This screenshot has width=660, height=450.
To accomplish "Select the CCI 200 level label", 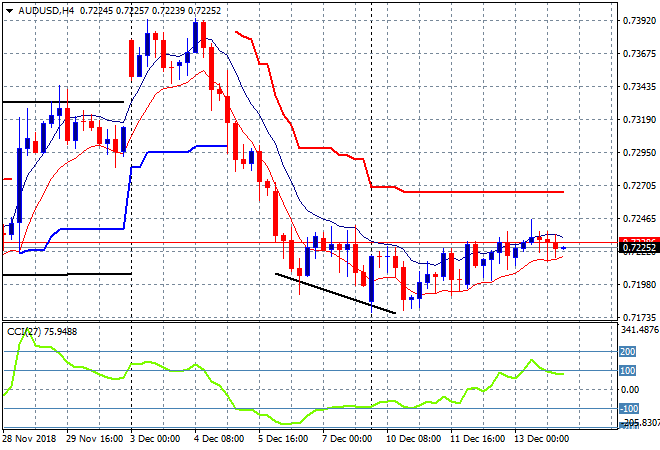I will [x=627, y=351].
